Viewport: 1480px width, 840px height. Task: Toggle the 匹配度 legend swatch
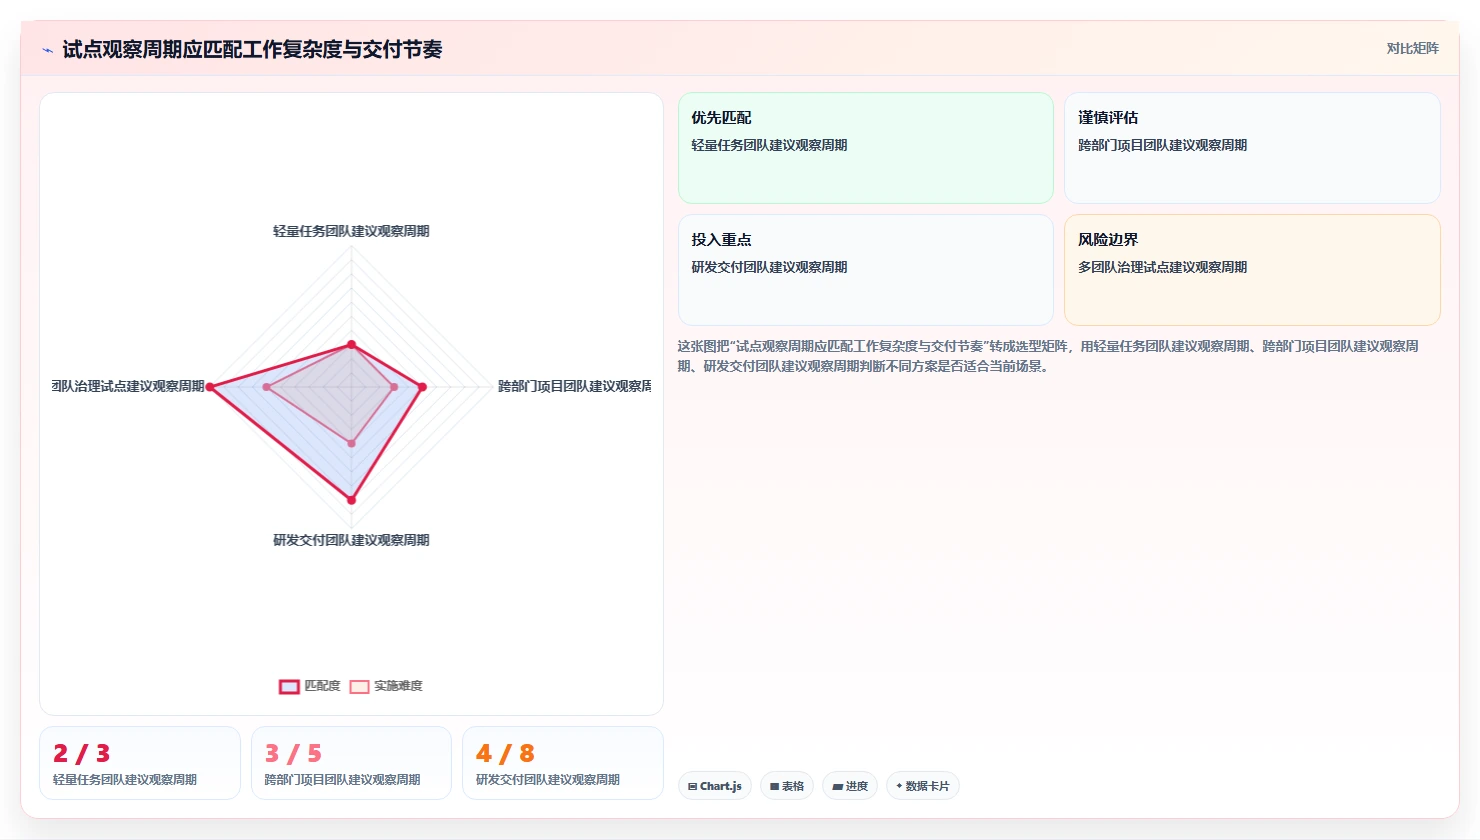click(x=289, y=686)
